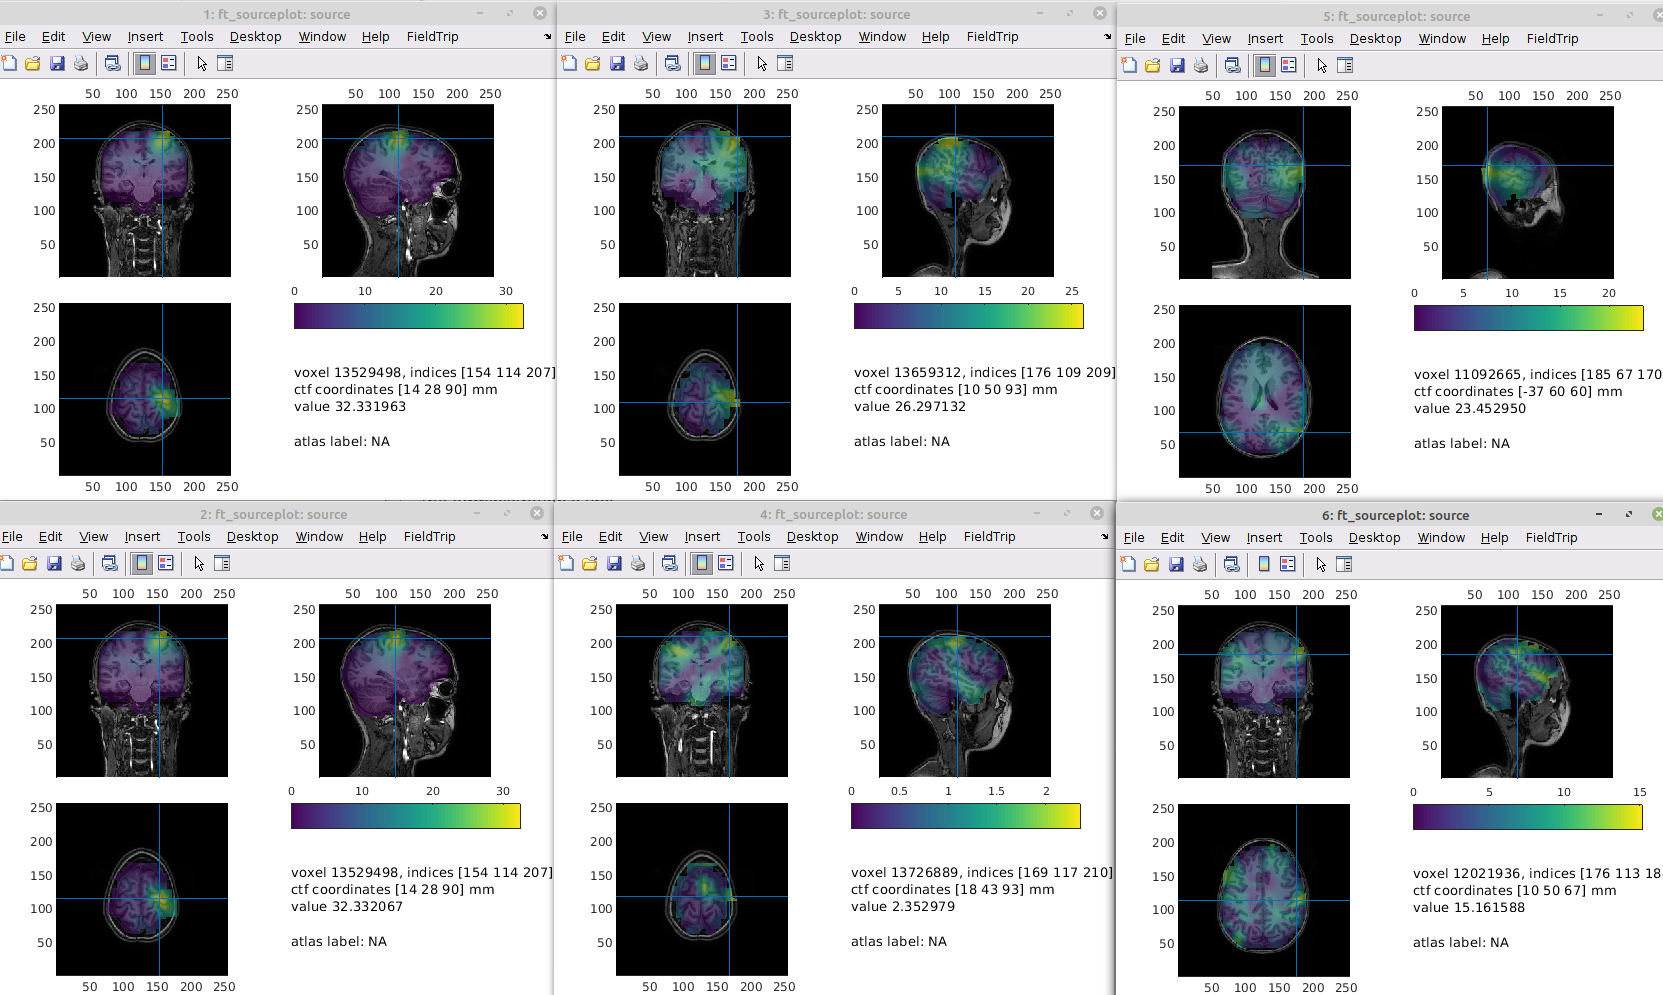The image size is (1663, 995).
Task: Toggle Insert Colorbar in window 3 toolbar
Action: coord(705,63)
